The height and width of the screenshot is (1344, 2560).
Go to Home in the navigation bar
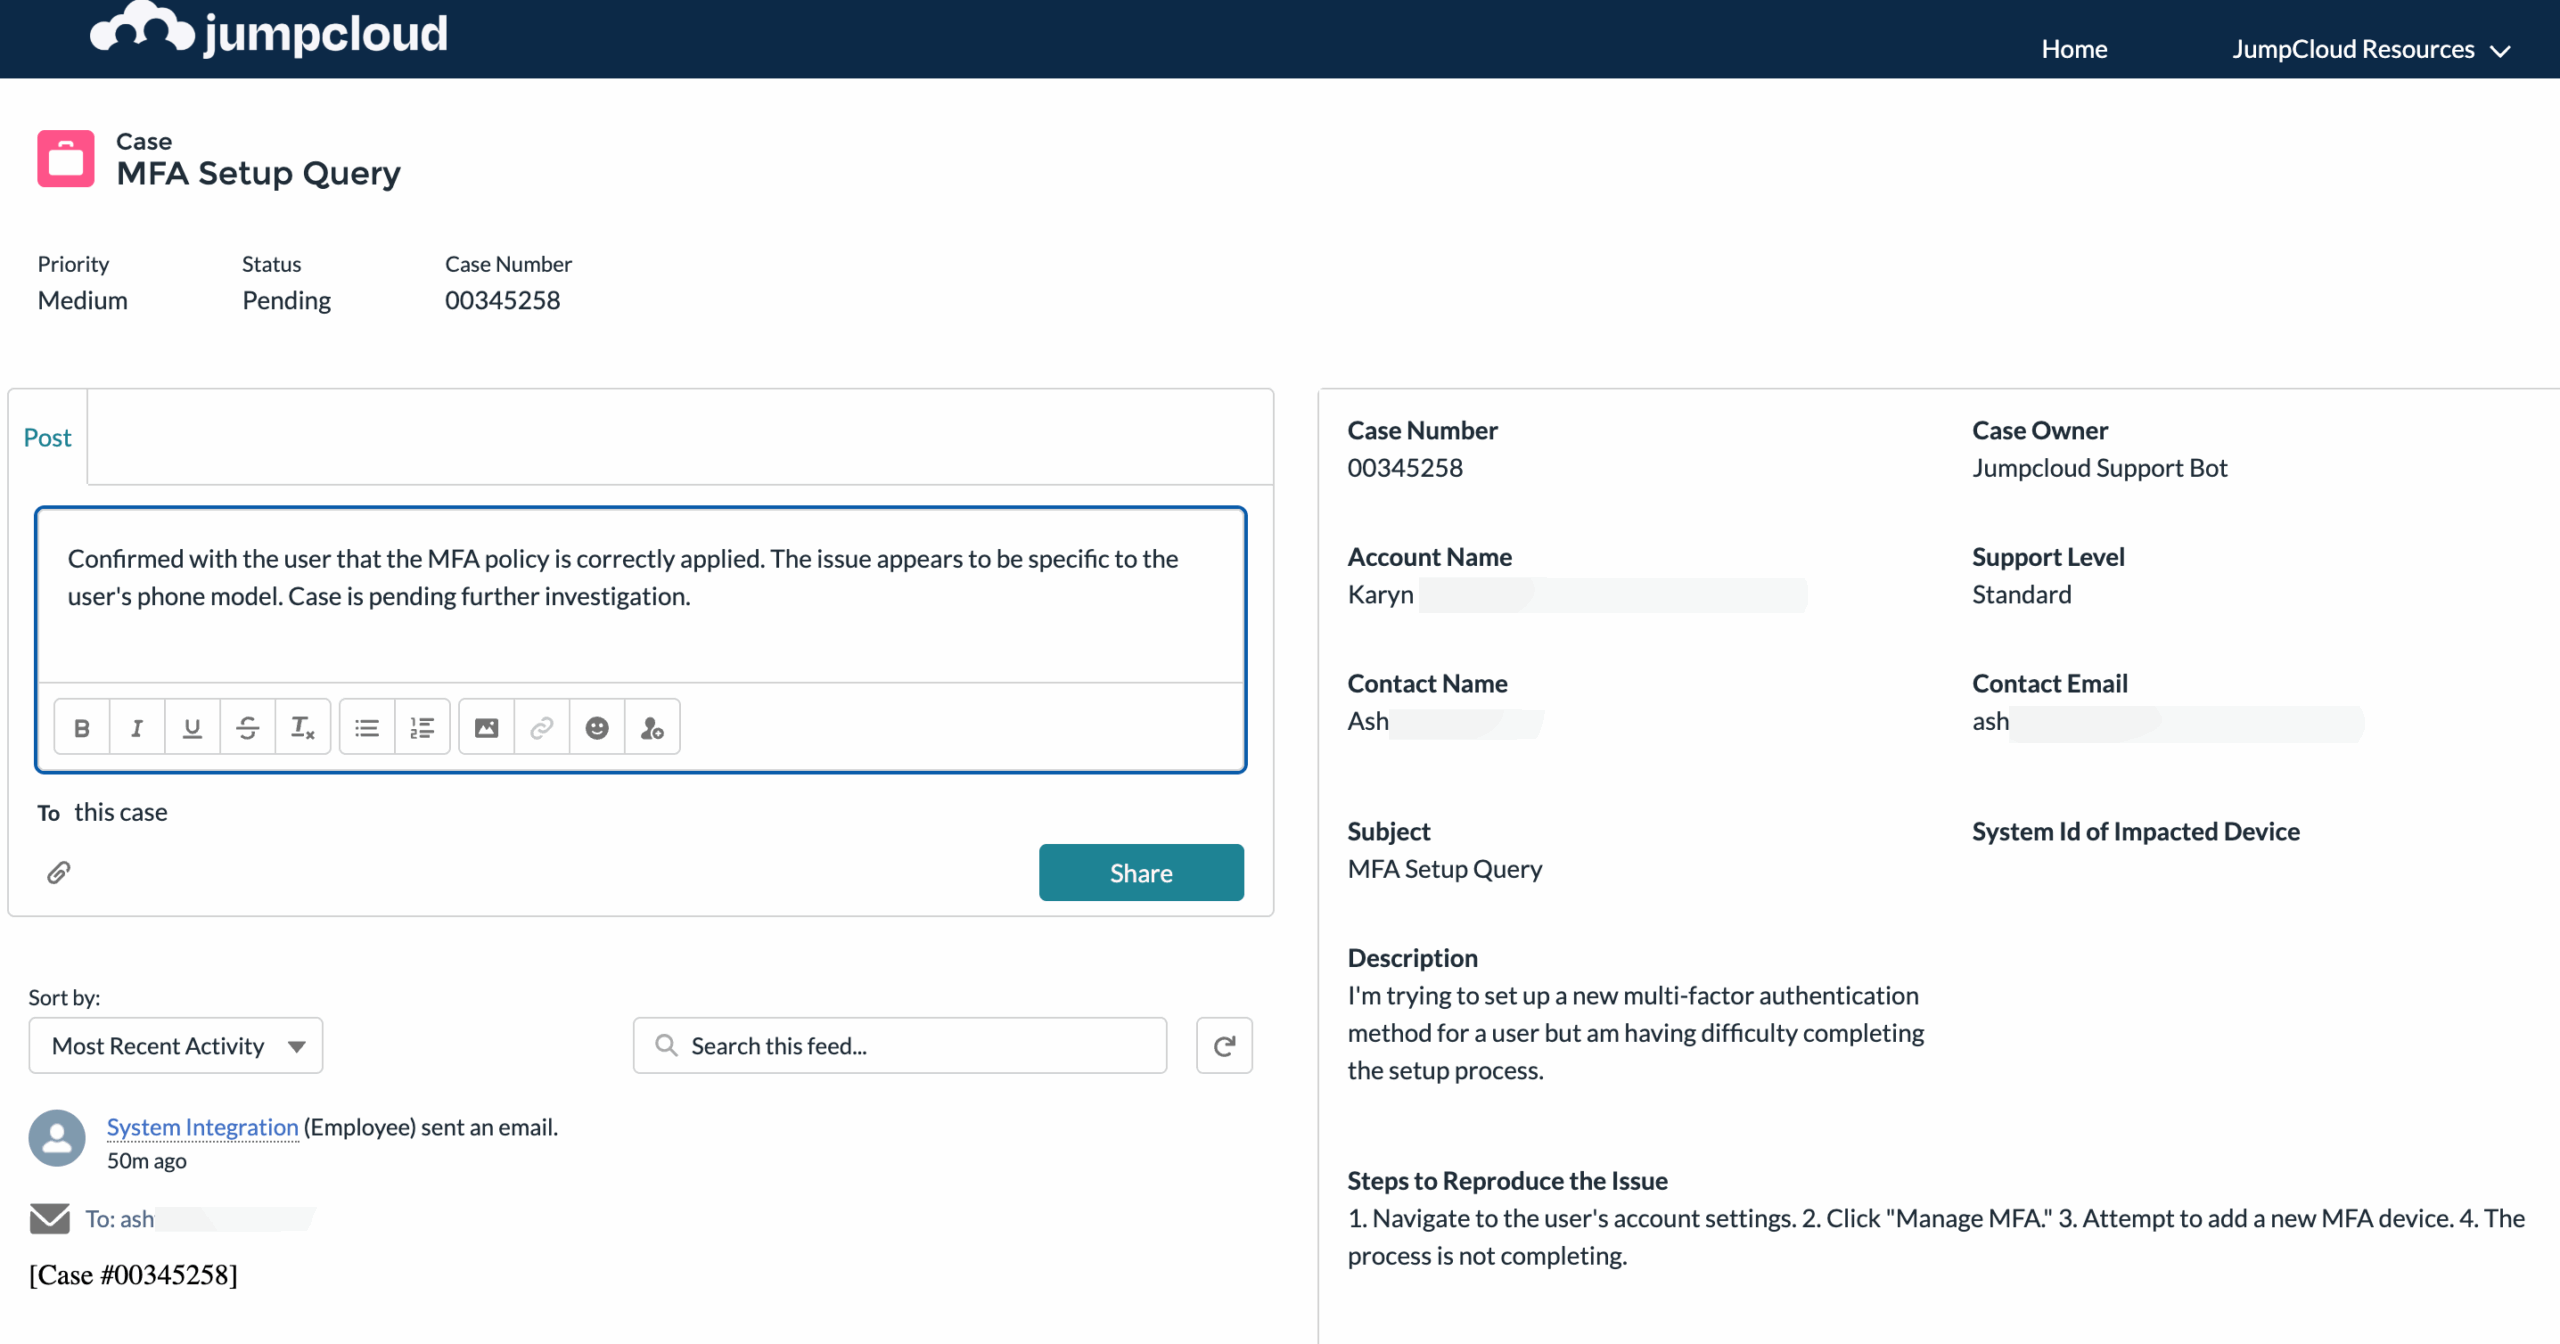(x=2074, y=48)
